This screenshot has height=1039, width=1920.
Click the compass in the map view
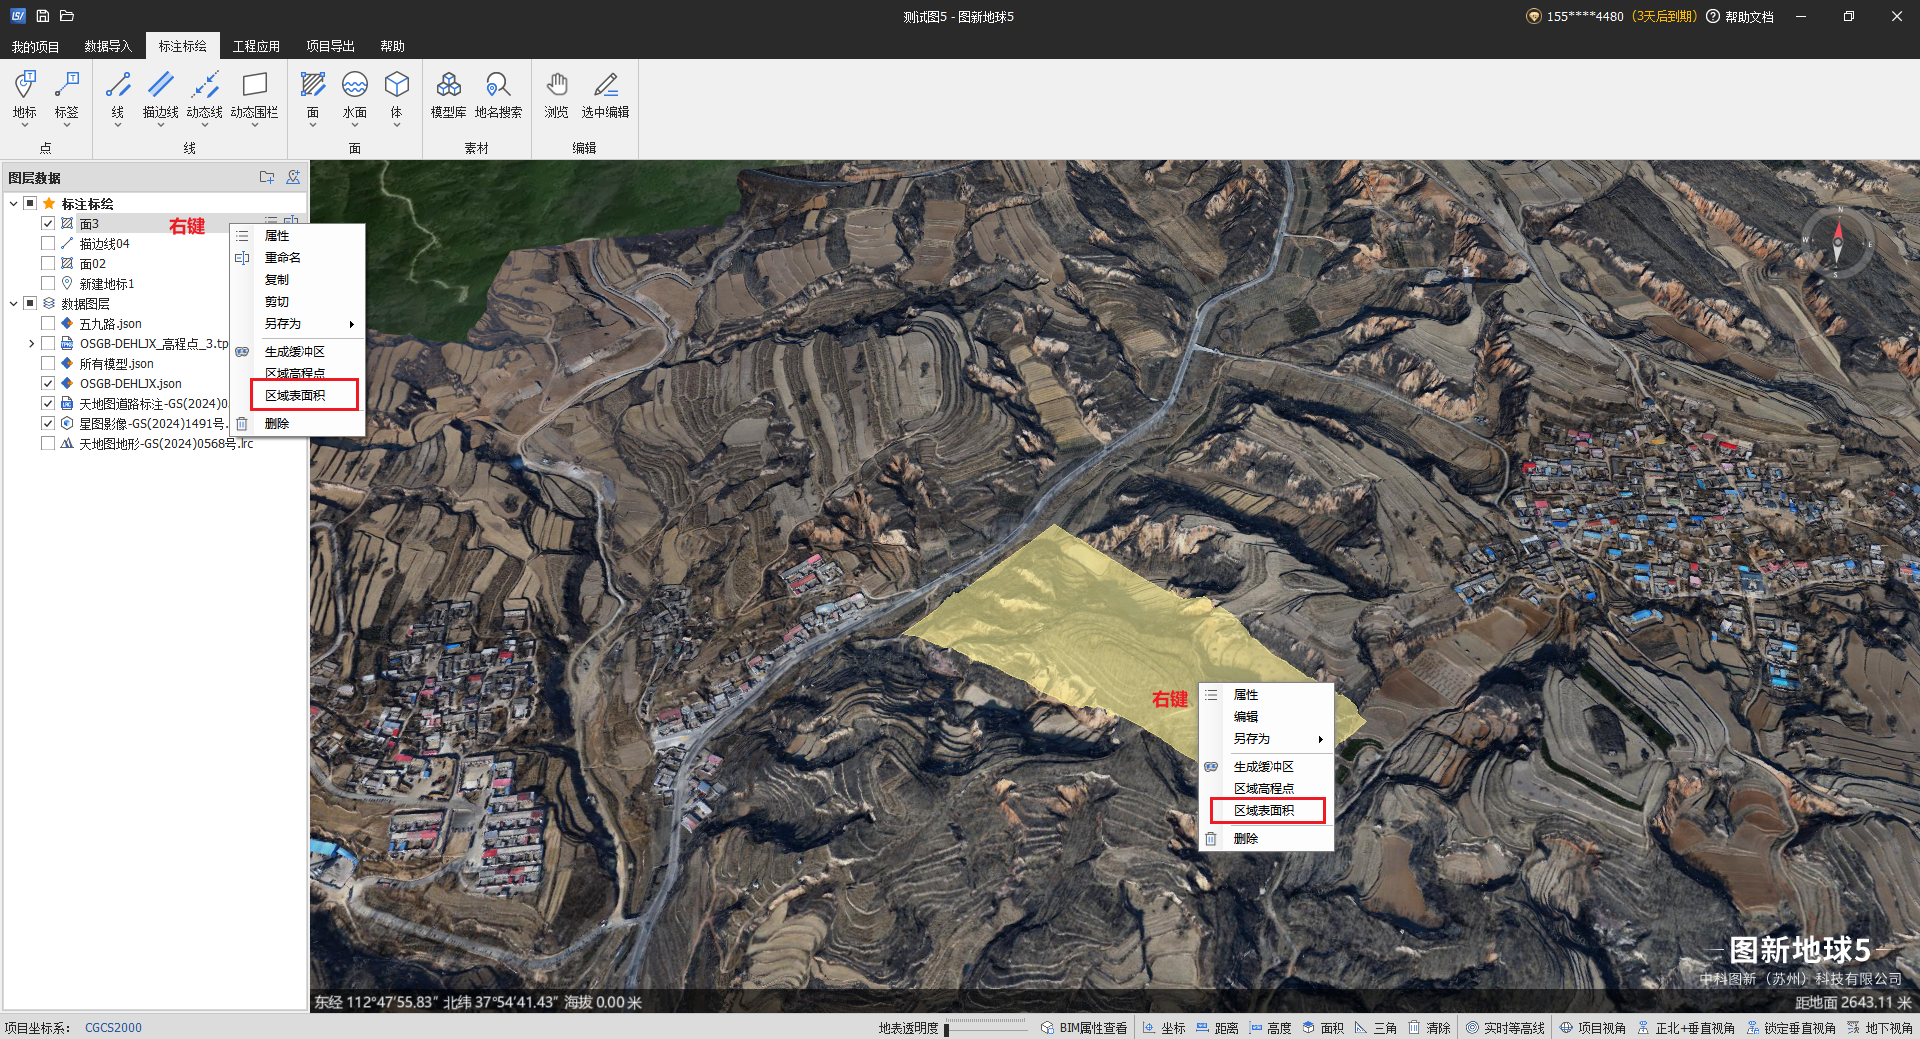pos(1837,243)
